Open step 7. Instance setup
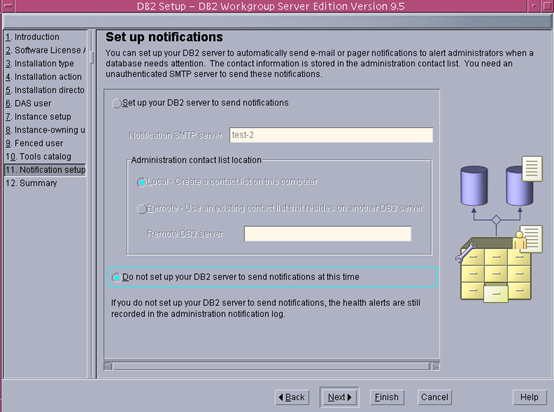Image resolution: width=554 pixels, height=412 pixels. click(x=38, y=117)
